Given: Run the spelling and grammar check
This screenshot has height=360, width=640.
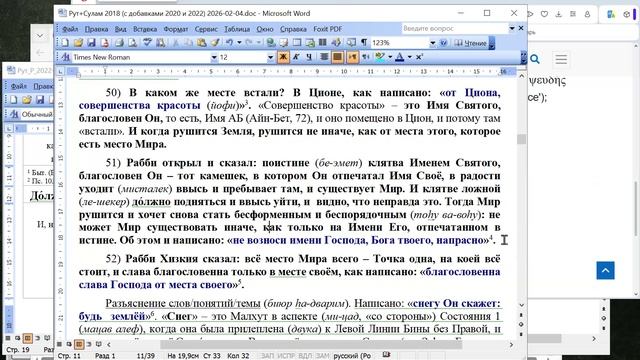Looking at the screenshot, I should pyautogui.click(x=147, y=42).
